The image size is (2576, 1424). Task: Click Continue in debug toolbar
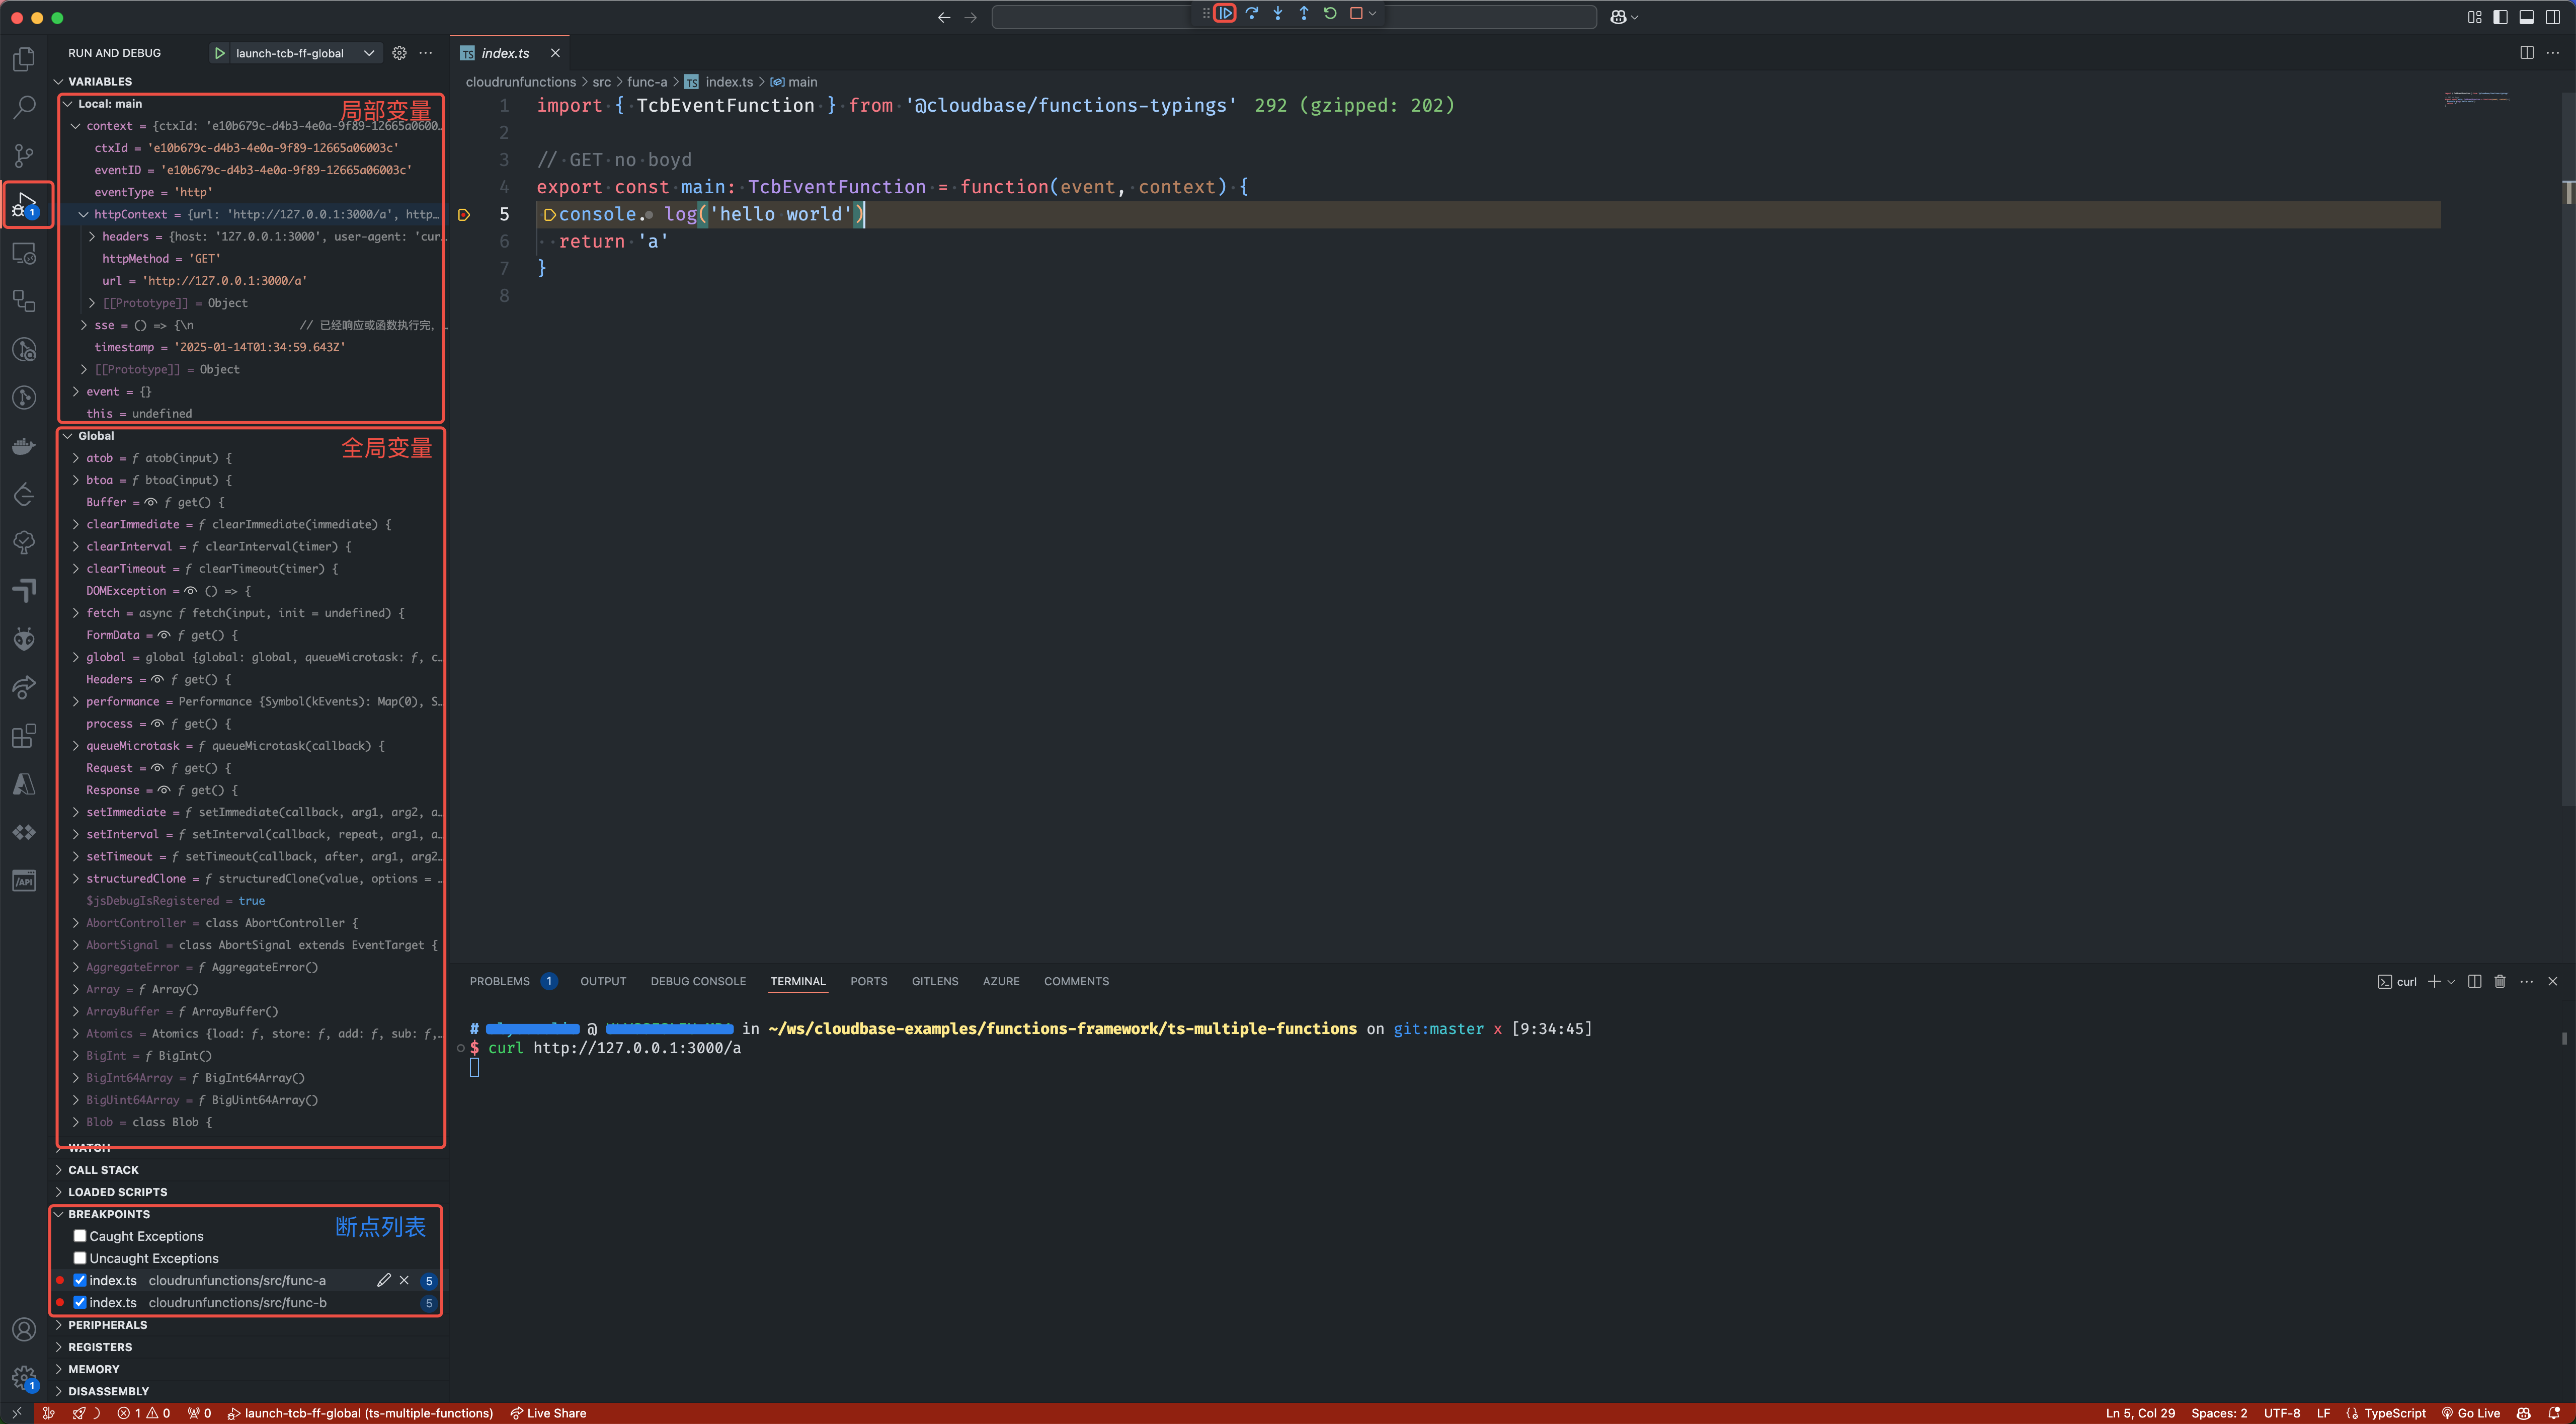pyautogui.click(x=1225, y=13)
